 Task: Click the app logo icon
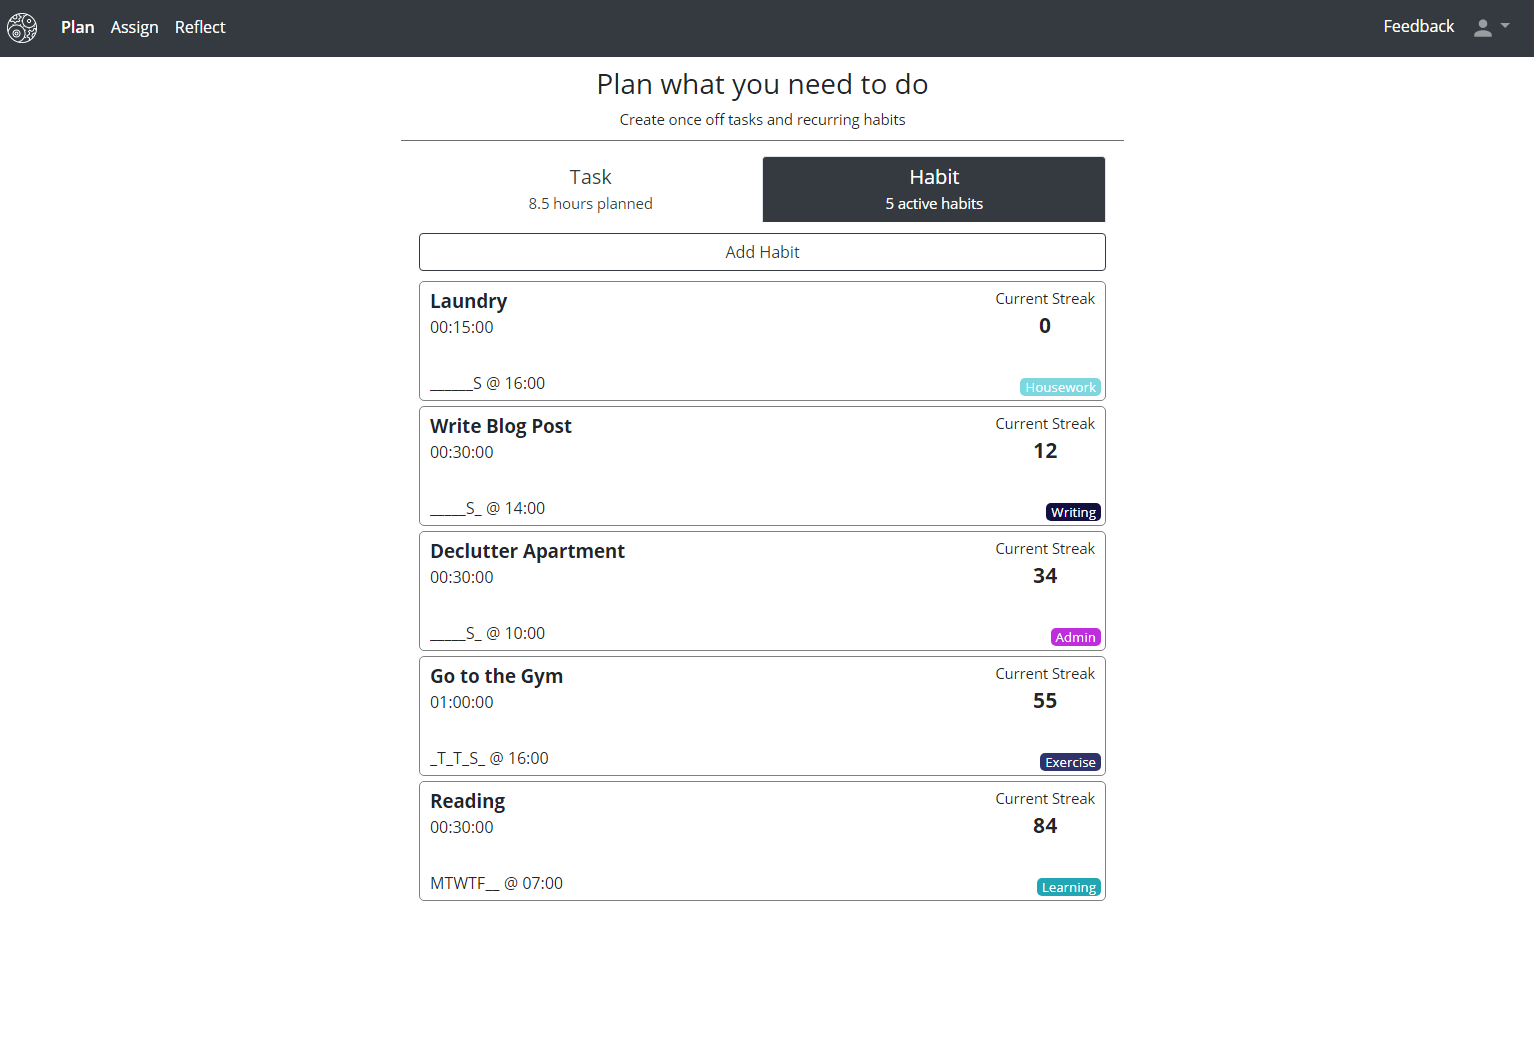[x=22, y=28]
